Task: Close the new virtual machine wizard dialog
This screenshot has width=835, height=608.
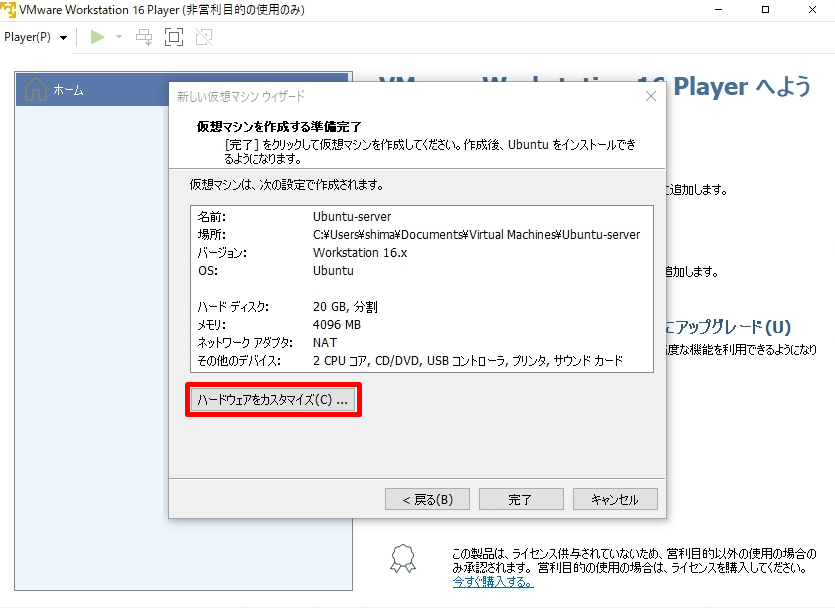Action: pyautogui.click(x=651, y=96)
